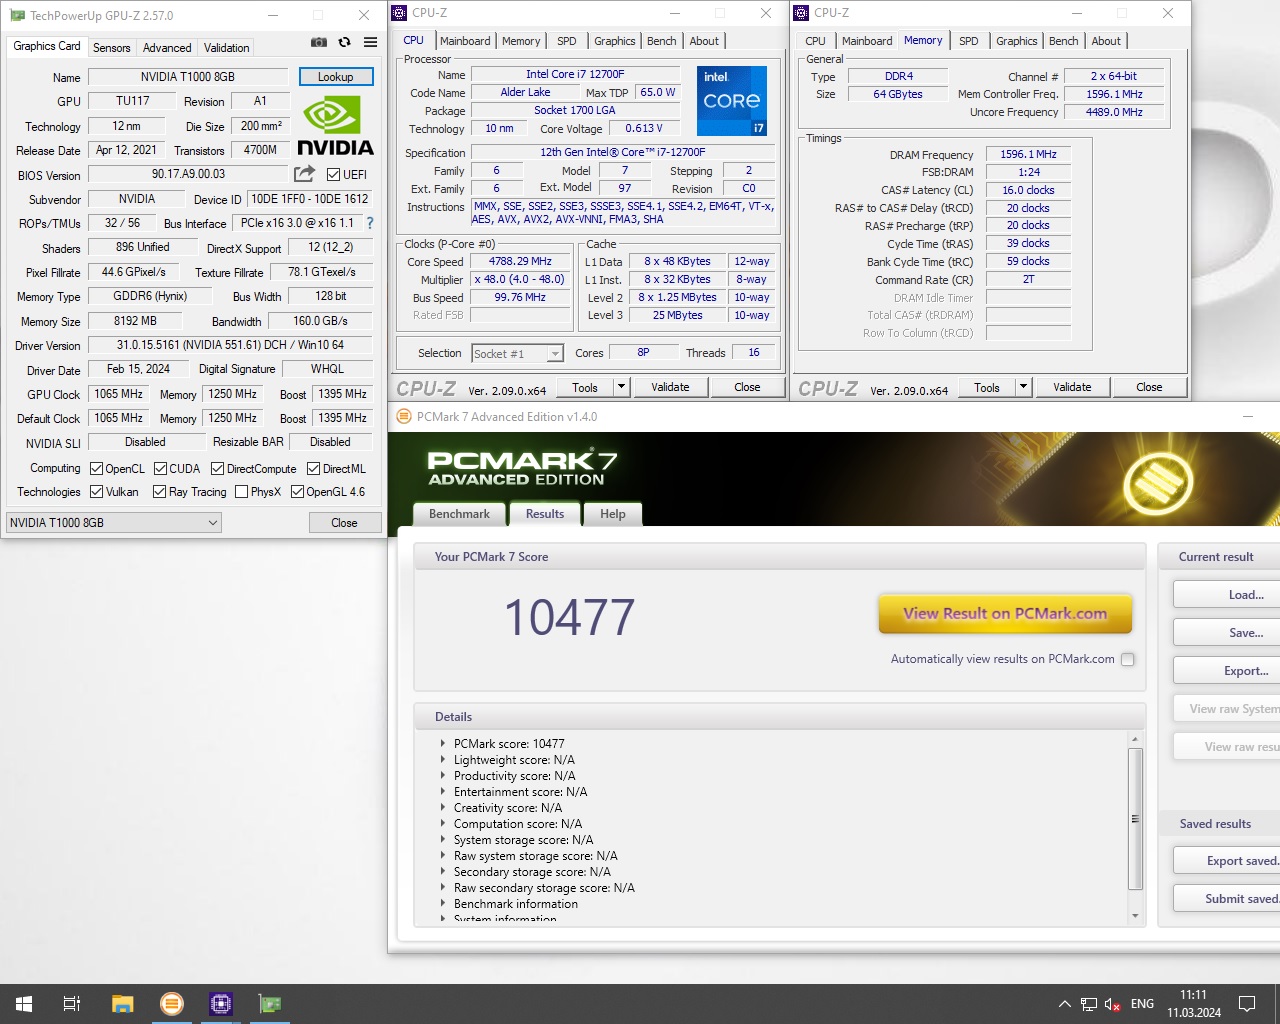1280x1024 pixels.
Task: Click the muted volume tray icon
Action: click(1113, 1004)
